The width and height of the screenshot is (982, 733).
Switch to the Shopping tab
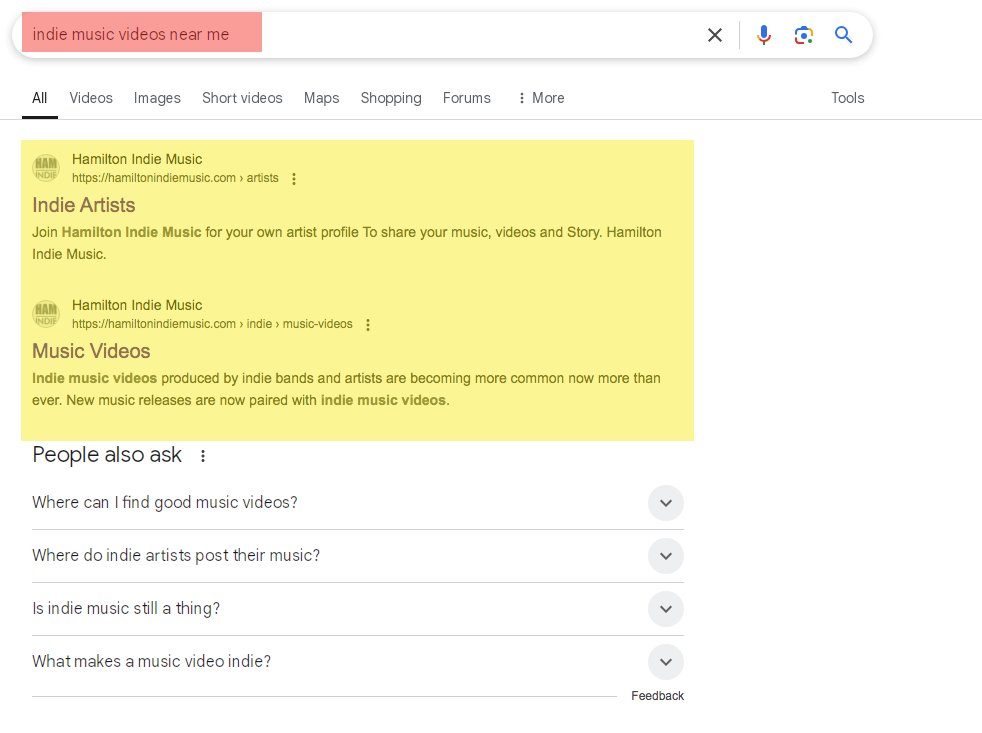pyautogui.click(x=391, y=98)
